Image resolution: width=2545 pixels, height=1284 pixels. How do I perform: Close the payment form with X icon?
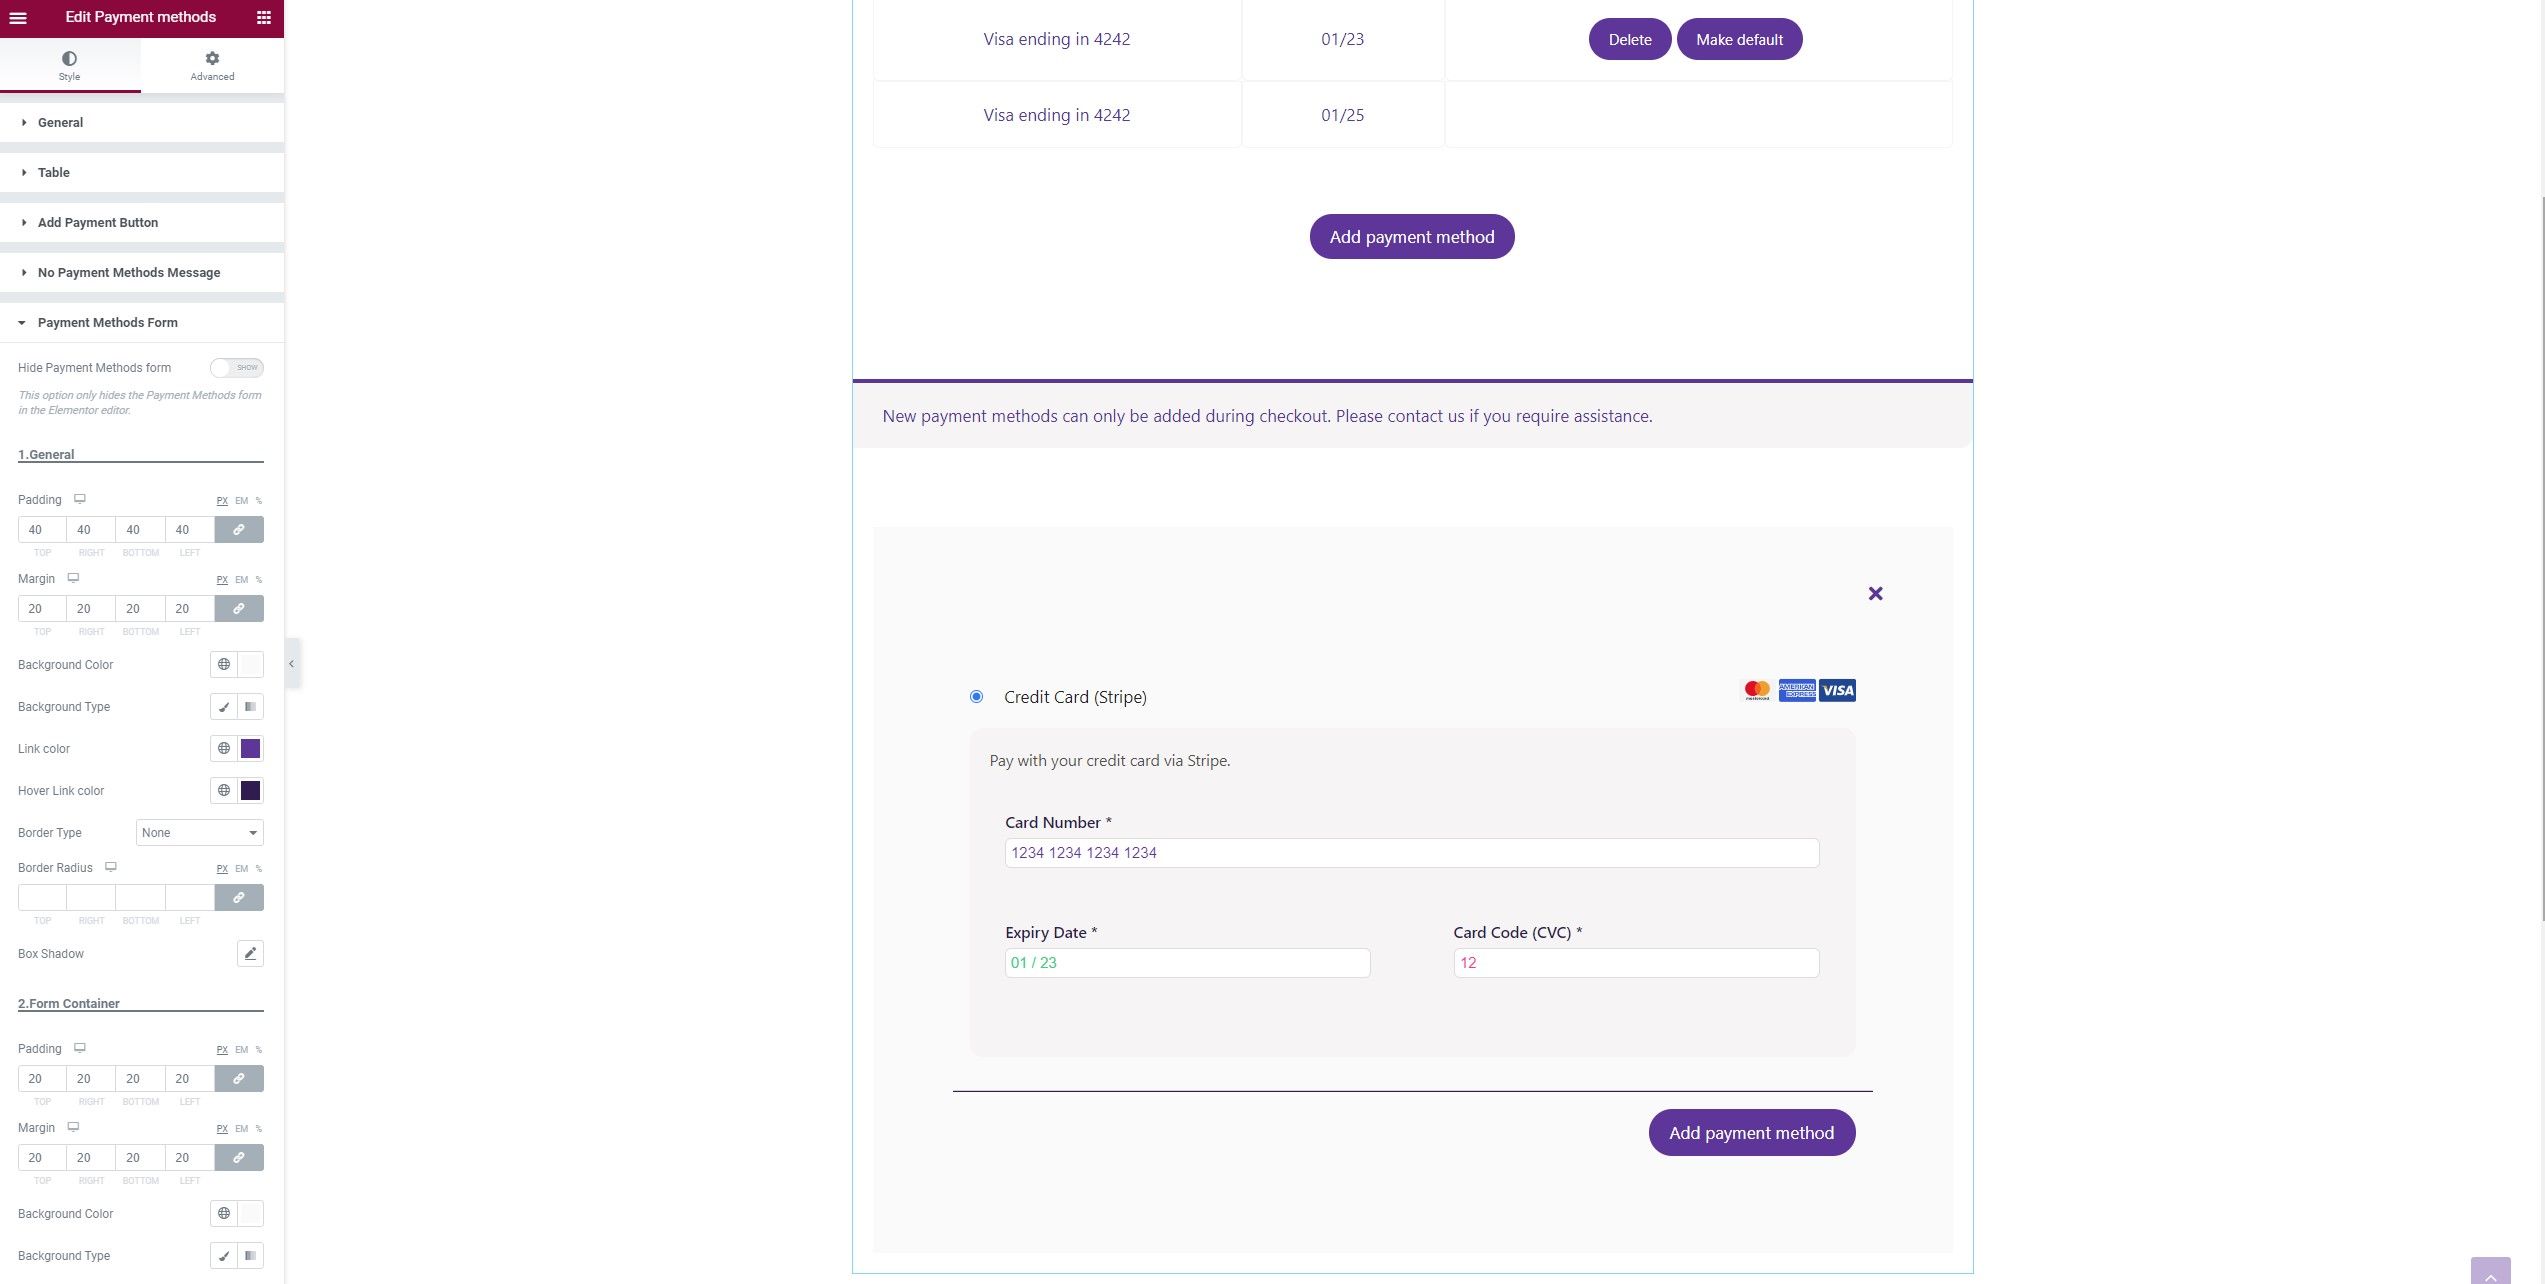[1875, 593]
